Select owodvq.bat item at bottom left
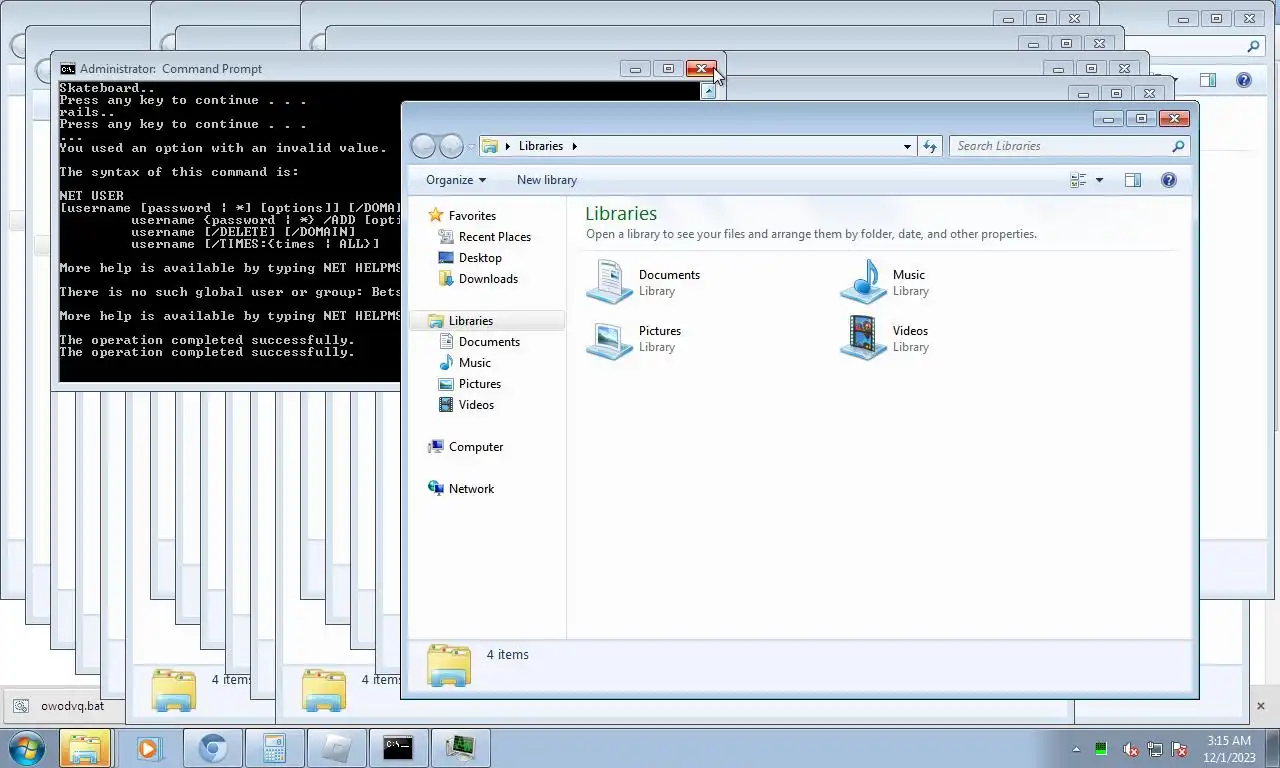Viewport: 1280px width, 768px height. click(62, 706)
